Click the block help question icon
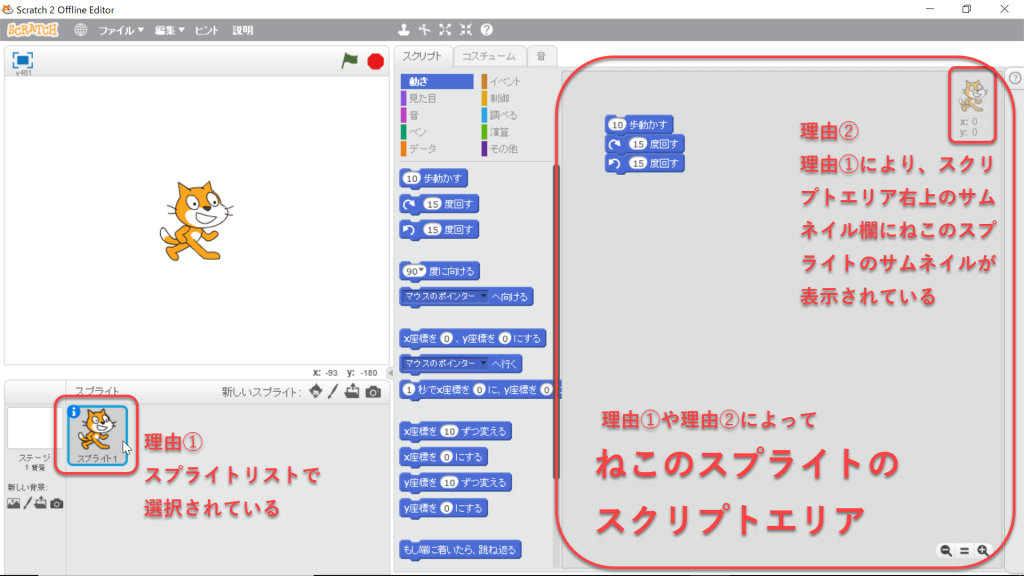 coord(487,29)
